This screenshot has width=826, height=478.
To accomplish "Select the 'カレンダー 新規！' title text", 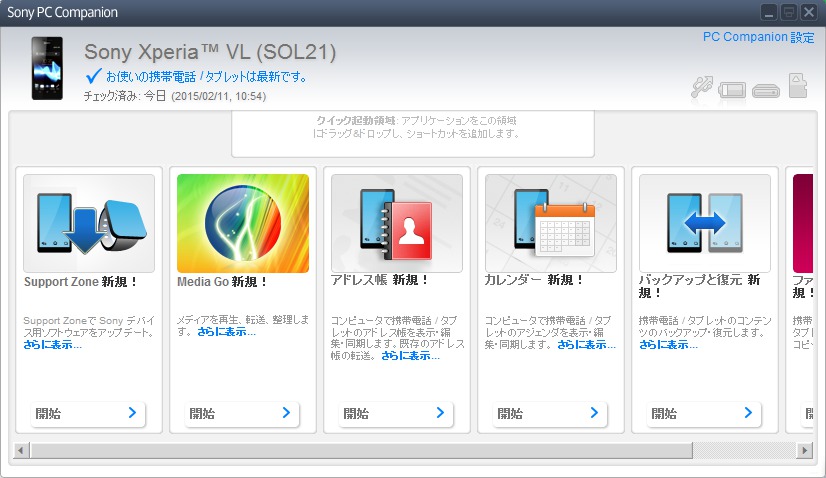I will tap(534, 280).
